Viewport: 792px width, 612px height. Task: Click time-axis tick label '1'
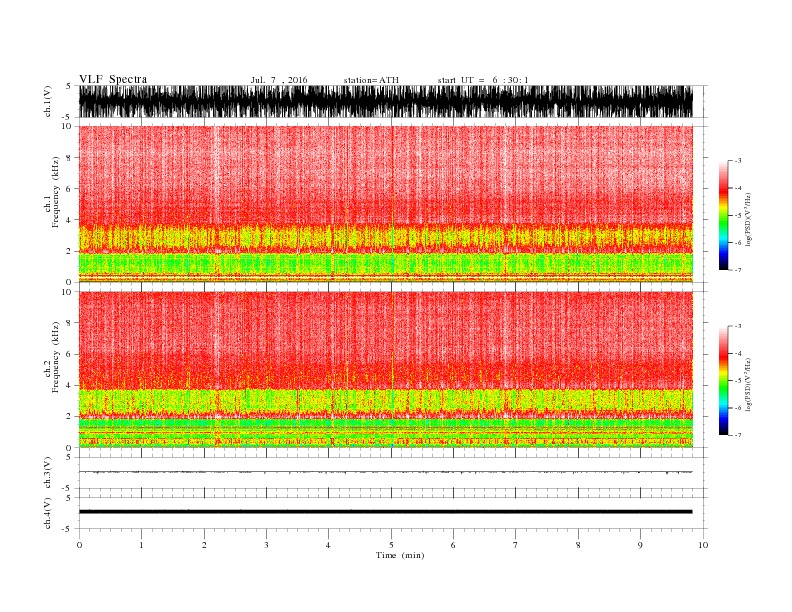[x=141, y=545]
